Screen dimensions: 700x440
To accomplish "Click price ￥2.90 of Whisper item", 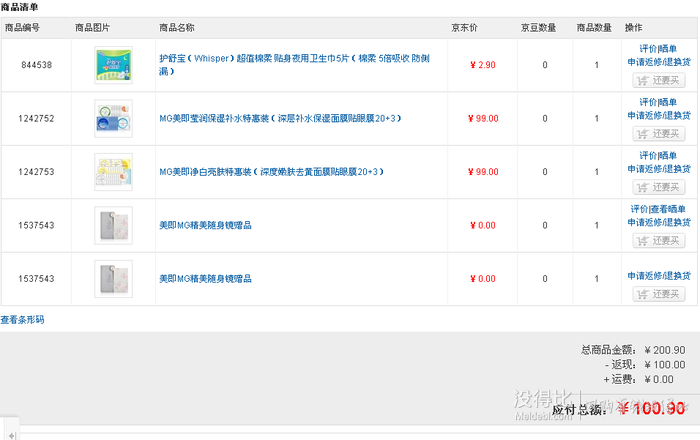I will tap(483, 65).
